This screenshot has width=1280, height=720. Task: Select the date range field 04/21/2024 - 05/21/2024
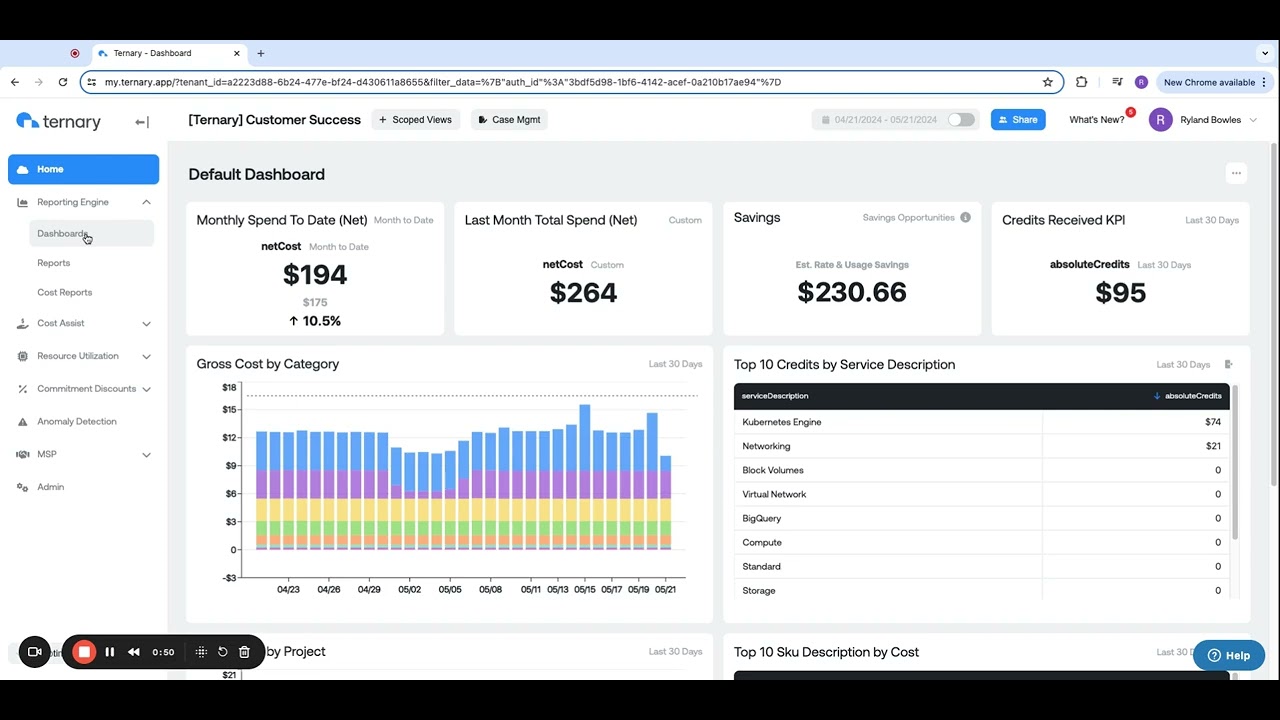click(880, 120)
